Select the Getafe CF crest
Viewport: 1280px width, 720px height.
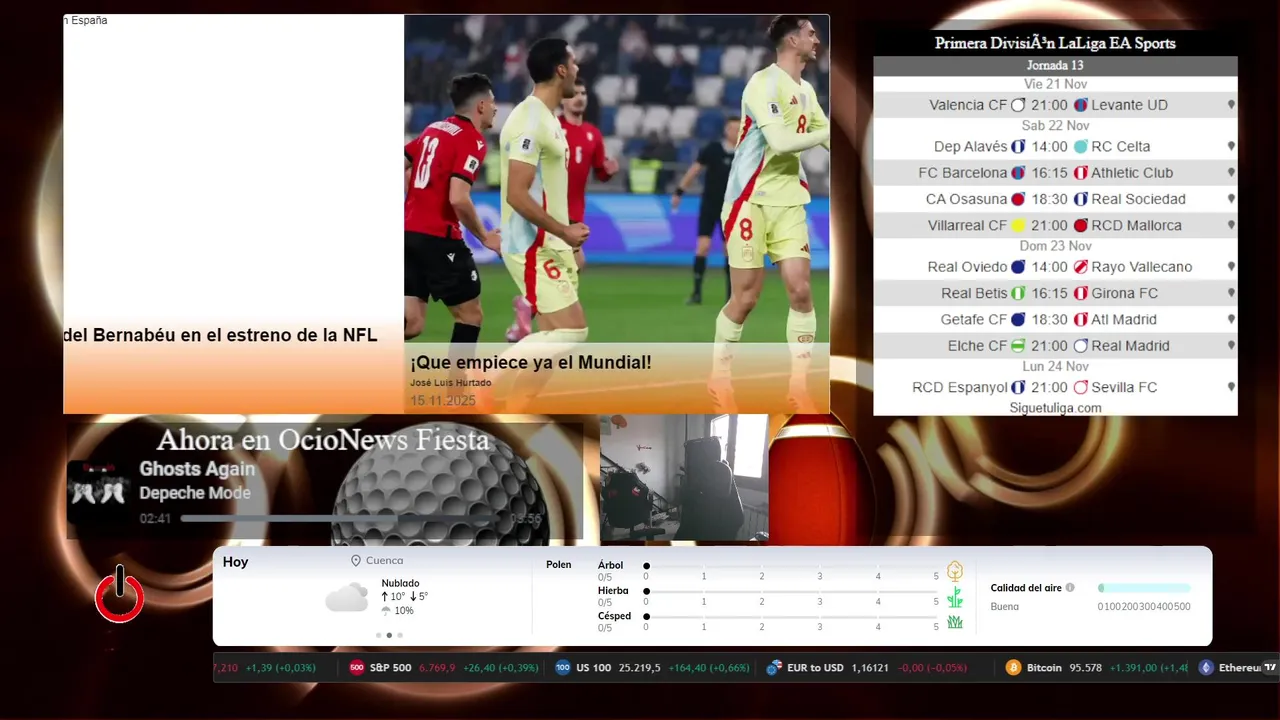pos(1018,320)
